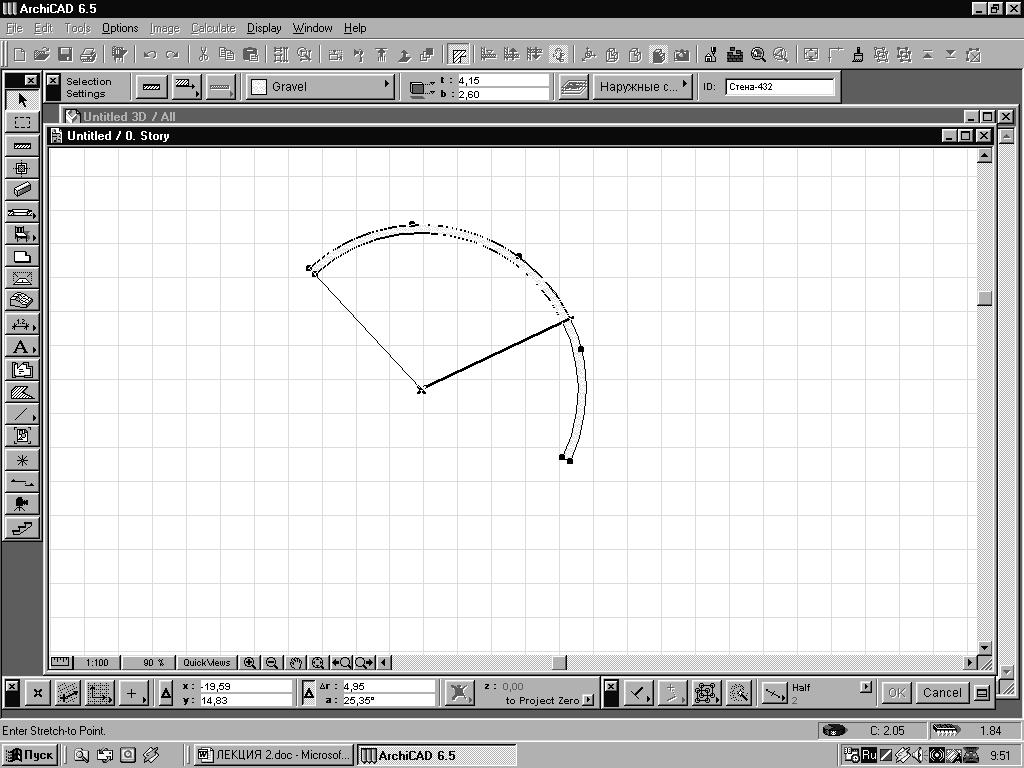1024x768 pixels.
Task: Toggle the user origin button in coordinate box
Action: [38, 693]
